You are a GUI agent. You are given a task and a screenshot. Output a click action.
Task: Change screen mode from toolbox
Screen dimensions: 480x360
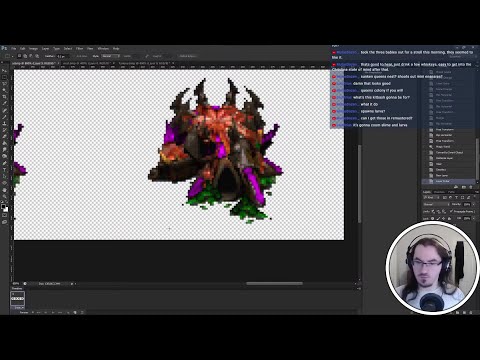coord(5,222)
